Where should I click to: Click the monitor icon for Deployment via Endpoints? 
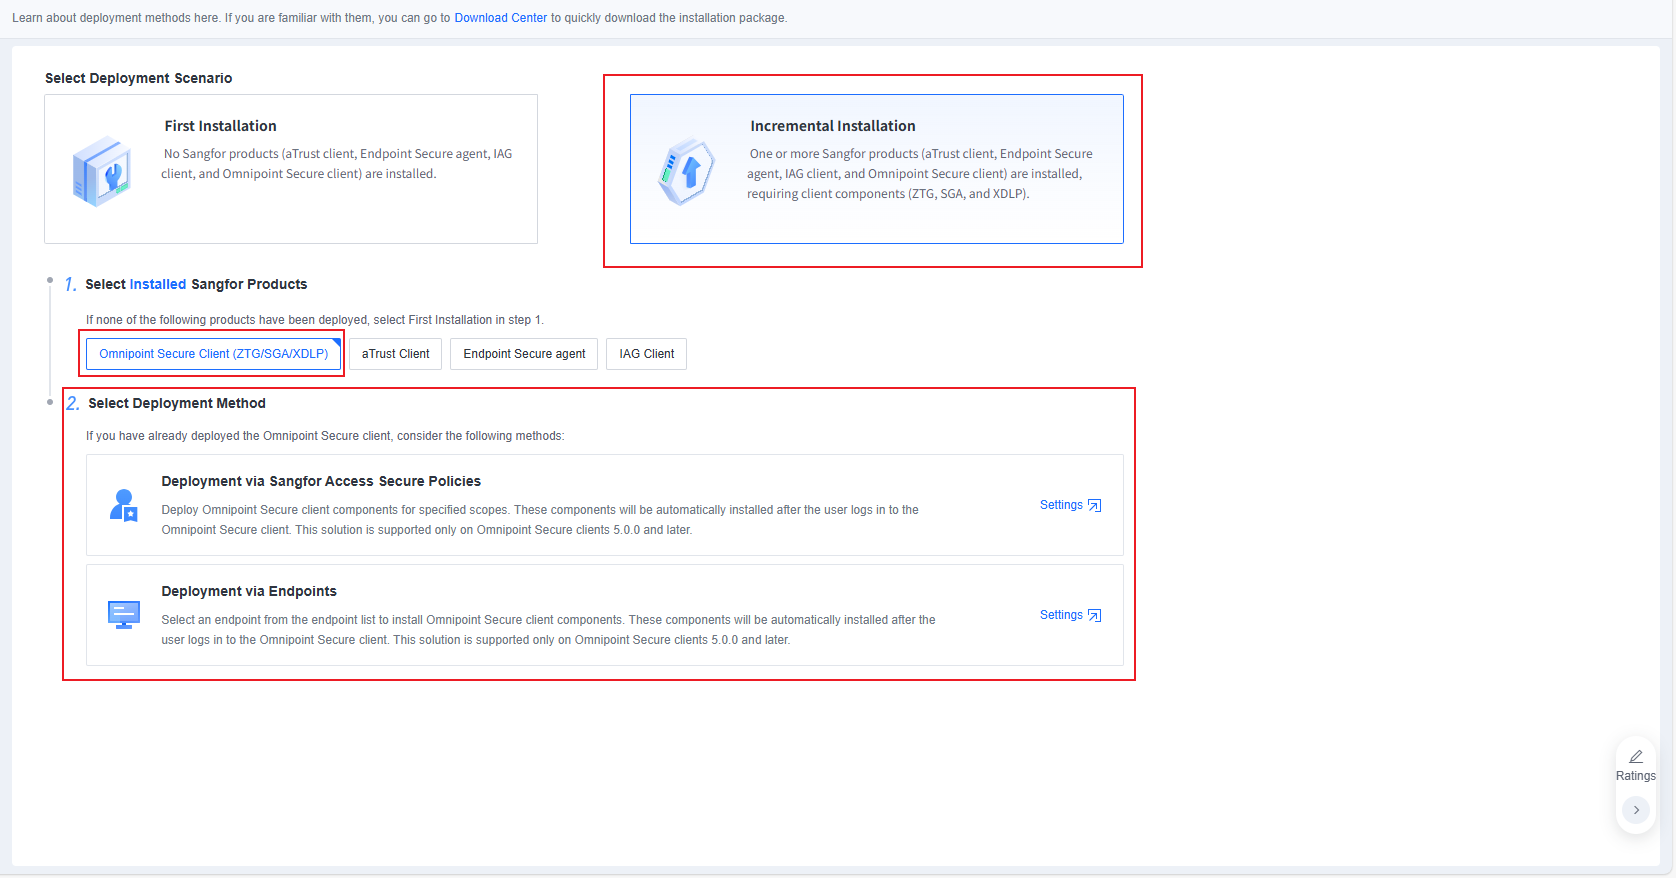pos(124,615)
